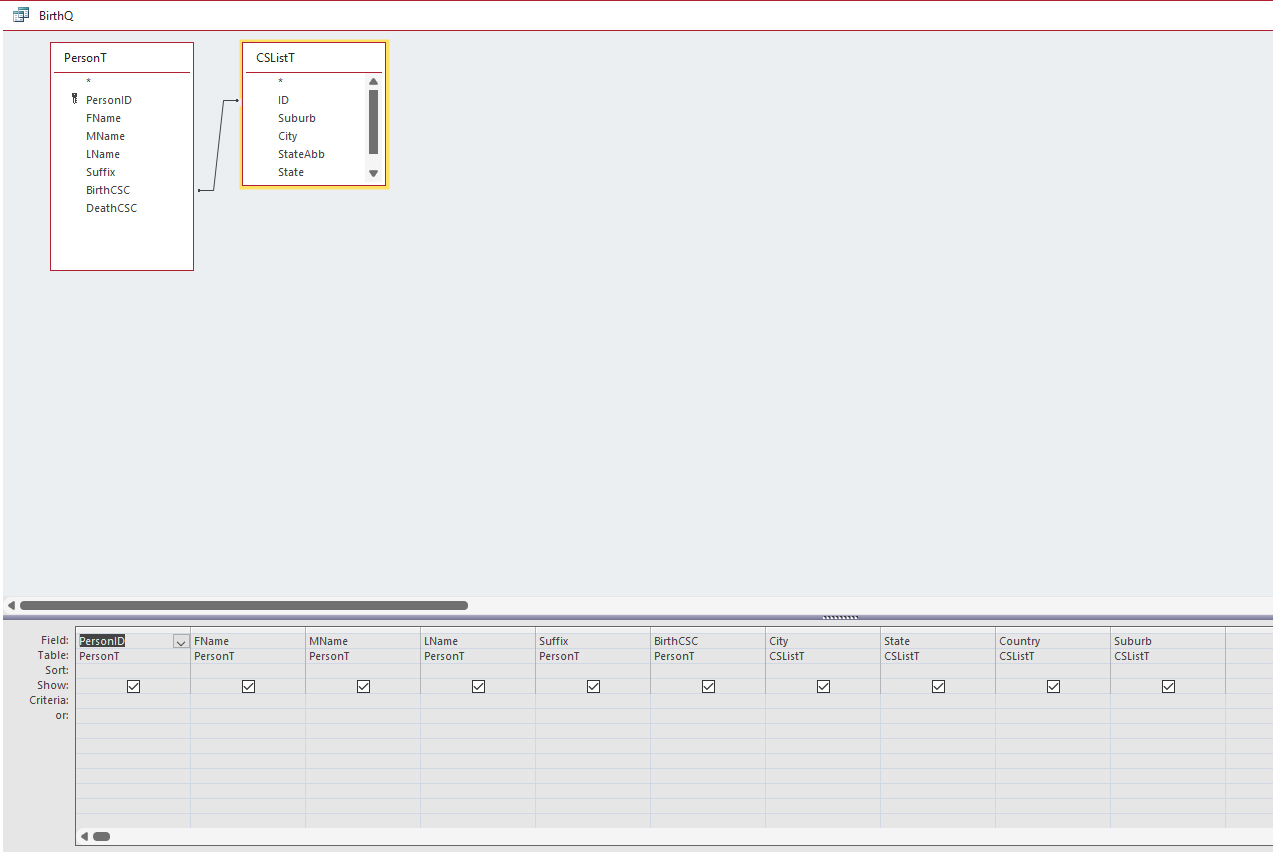
Task: Uncheck Show box for Country column
Action: click(x=1053, y=686)
